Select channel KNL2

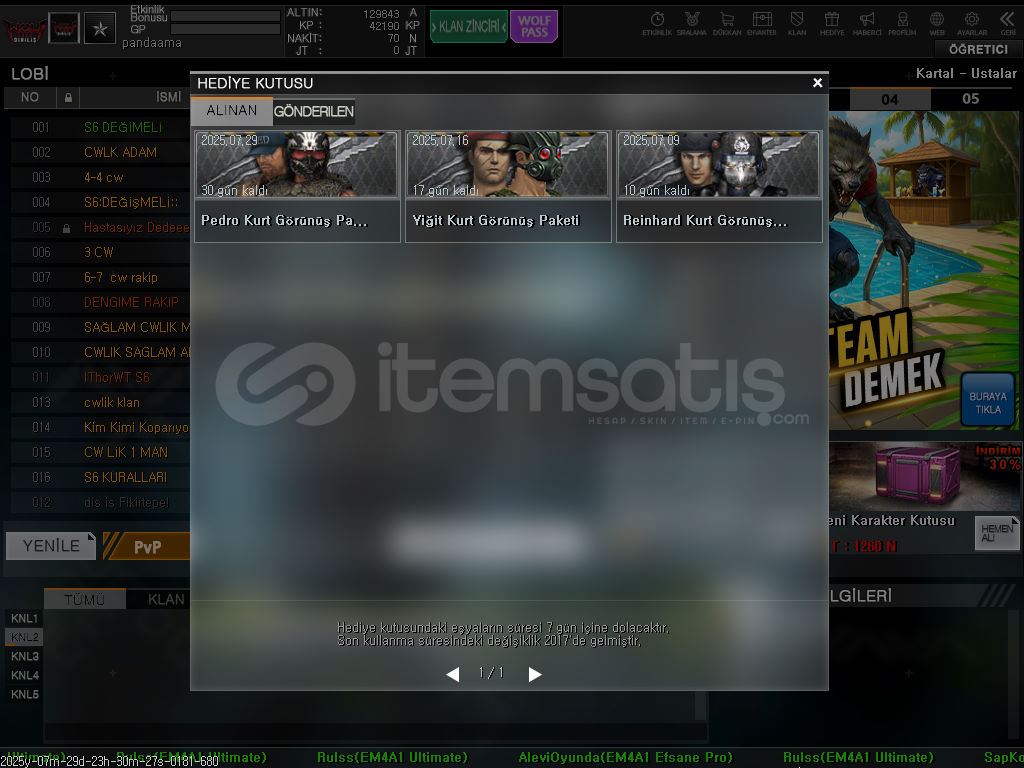click(x=24, y=637)
